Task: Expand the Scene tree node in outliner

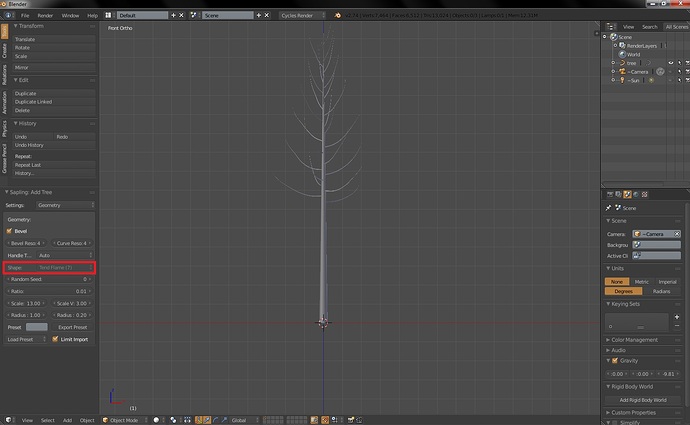Action: tap(605, 37)
